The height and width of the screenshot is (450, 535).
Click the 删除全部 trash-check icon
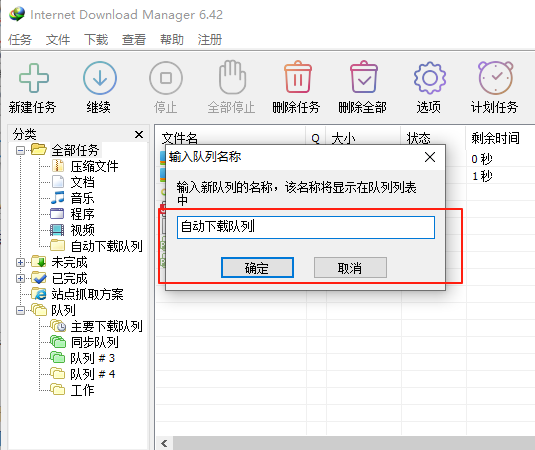click(364, 77)
